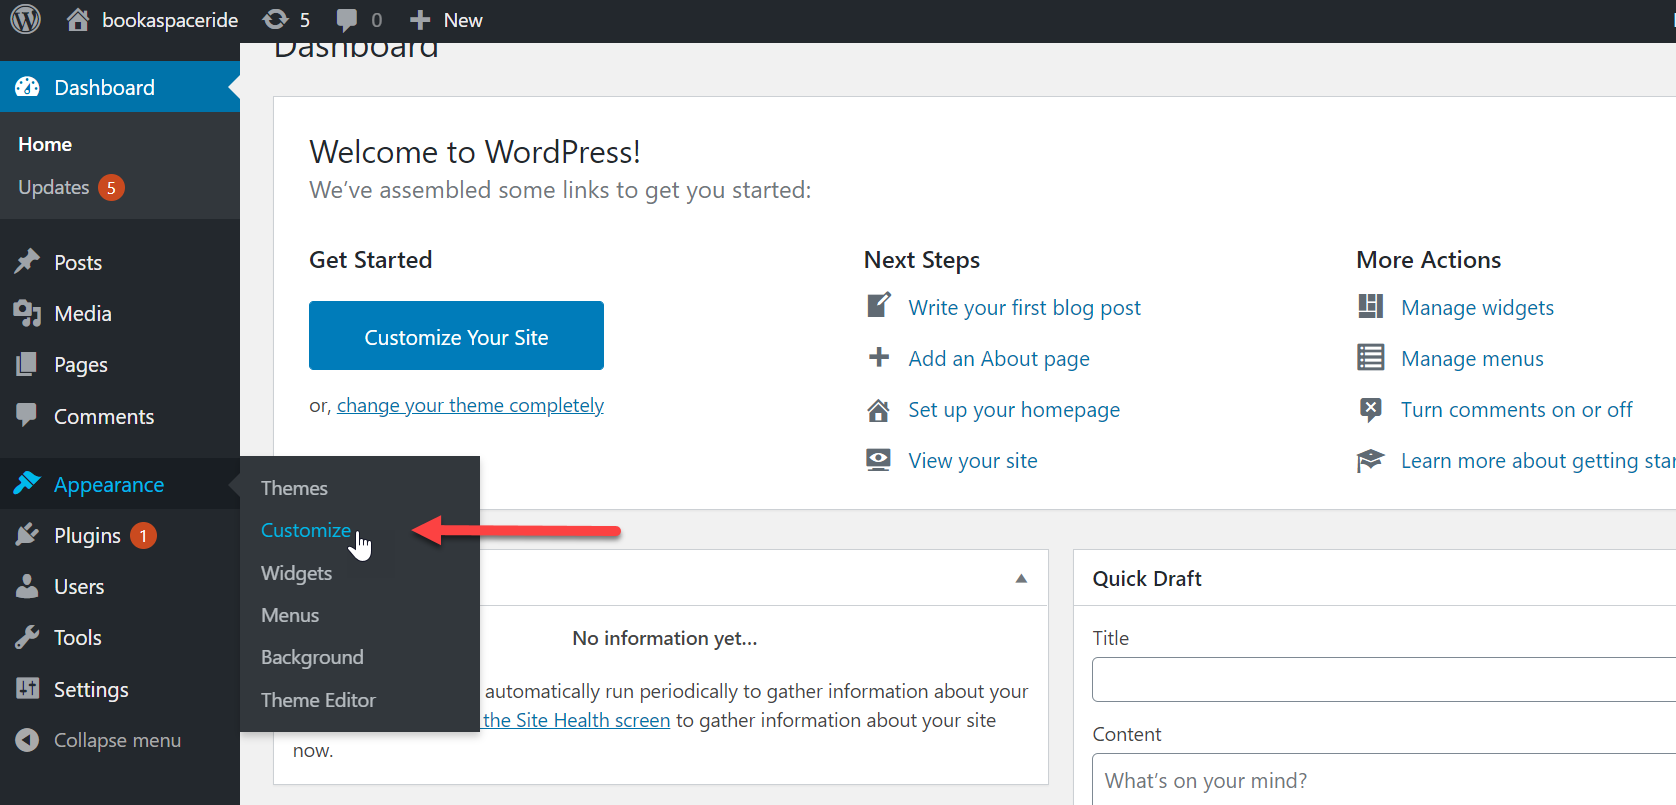Open the bookaspaceride site home icon
Screen dimensions: 1676x805
click(78, 19)
